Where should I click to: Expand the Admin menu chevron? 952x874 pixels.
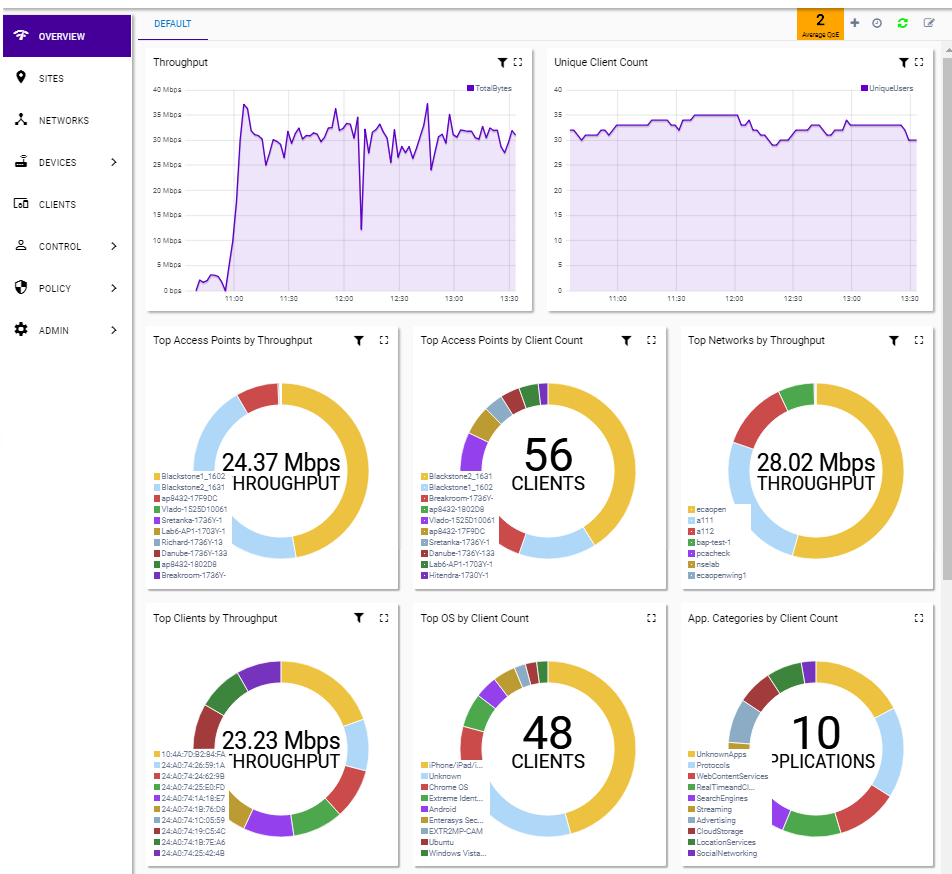(114, 330)
